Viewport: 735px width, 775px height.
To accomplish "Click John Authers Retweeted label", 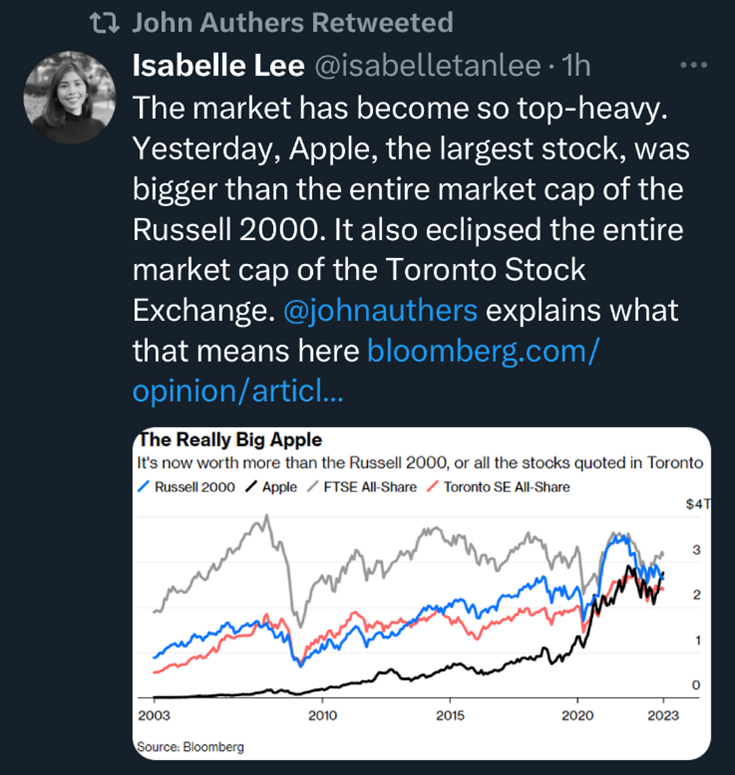I will click(292, 22).
